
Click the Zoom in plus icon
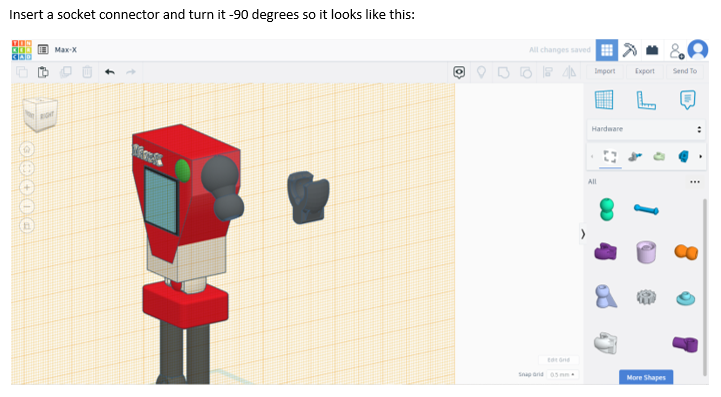27,188
